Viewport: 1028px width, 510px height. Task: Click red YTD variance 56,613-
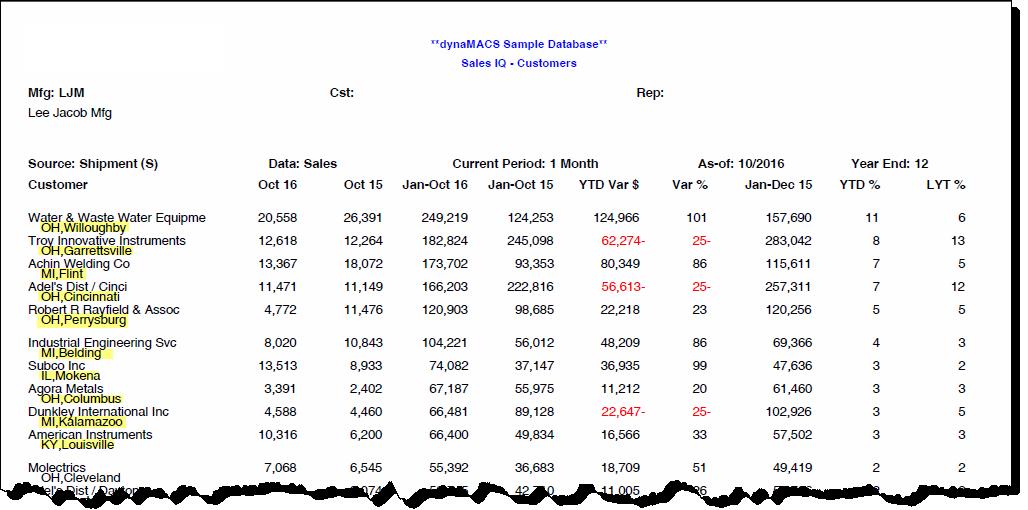pyautogui.click(x=623, y=287)
